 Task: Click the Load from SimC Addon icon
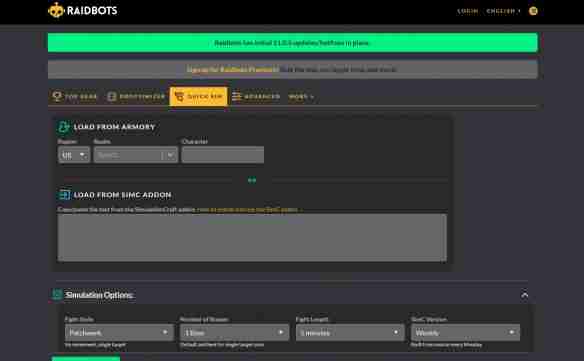(x=64, y=195)
